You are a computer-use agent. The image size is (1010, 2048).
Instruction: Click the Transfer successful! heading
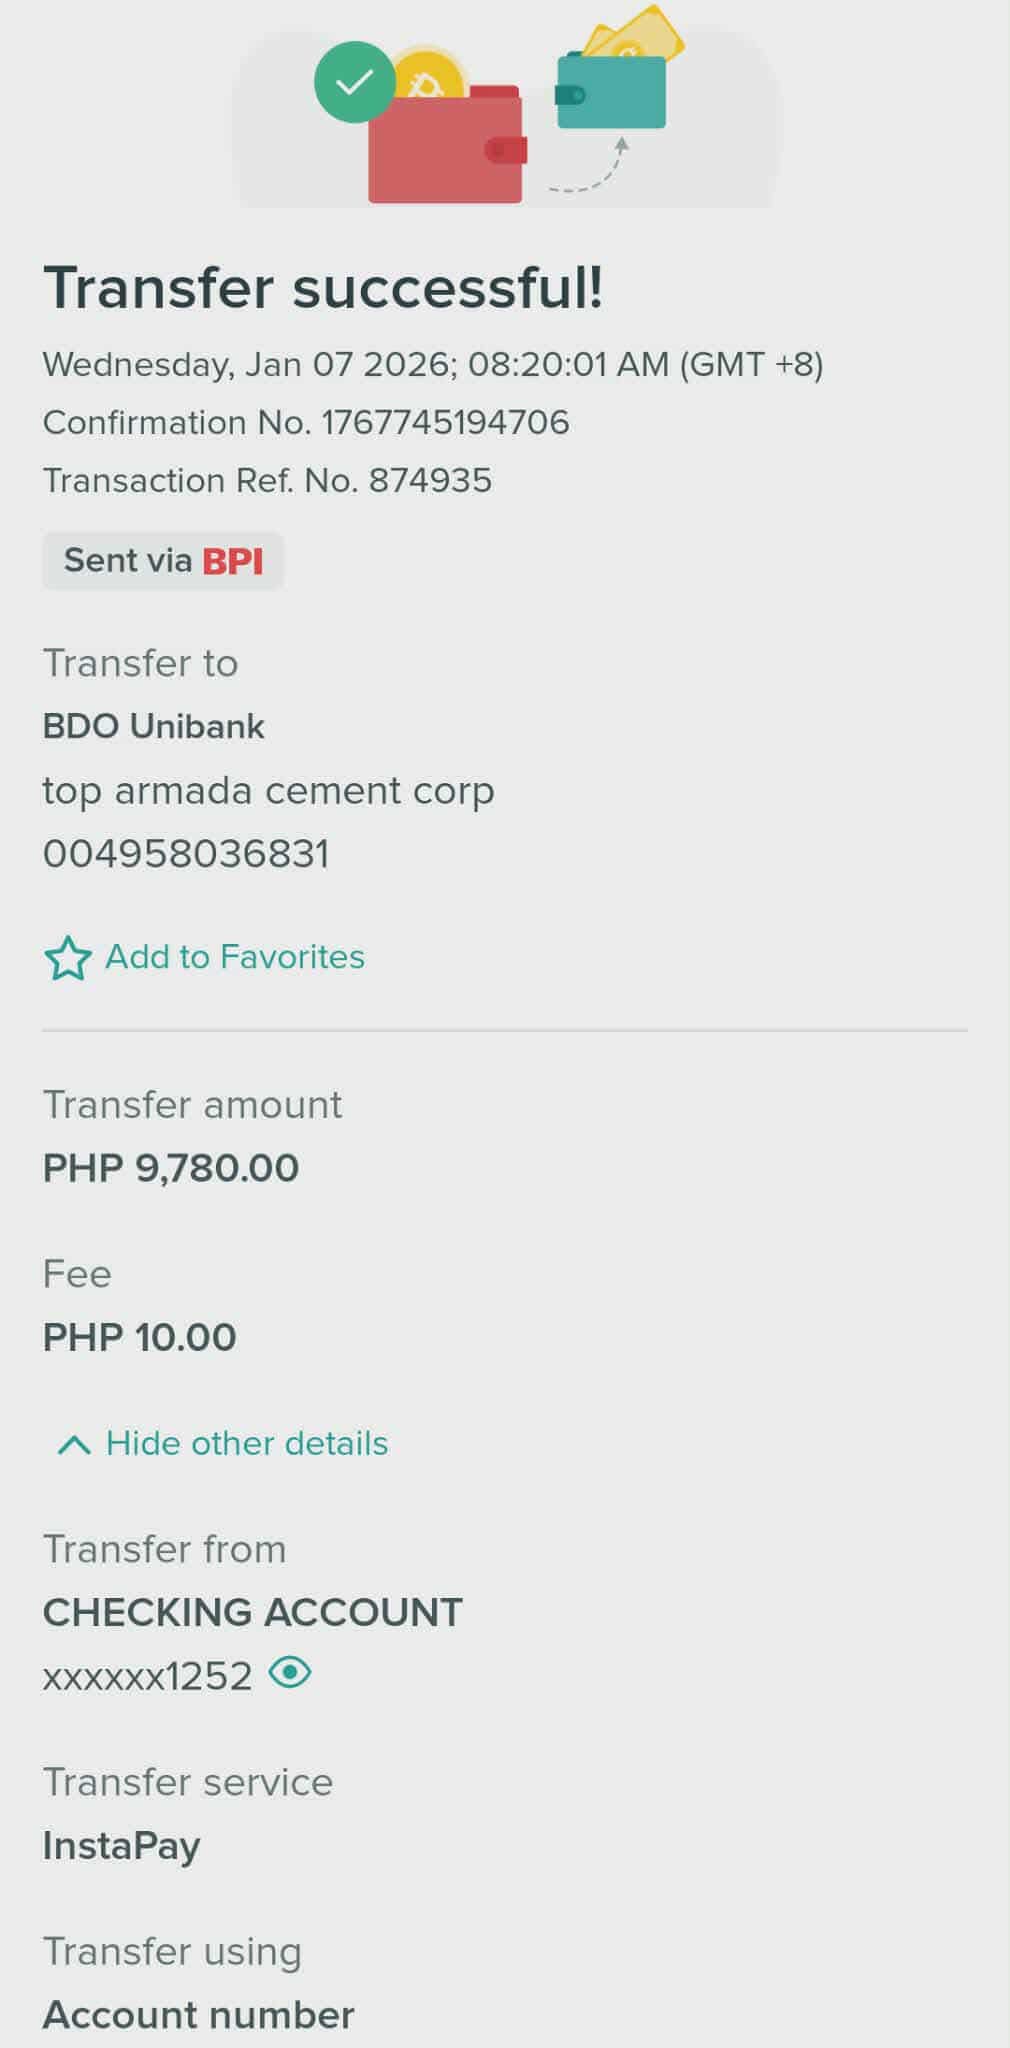[323, 288]
